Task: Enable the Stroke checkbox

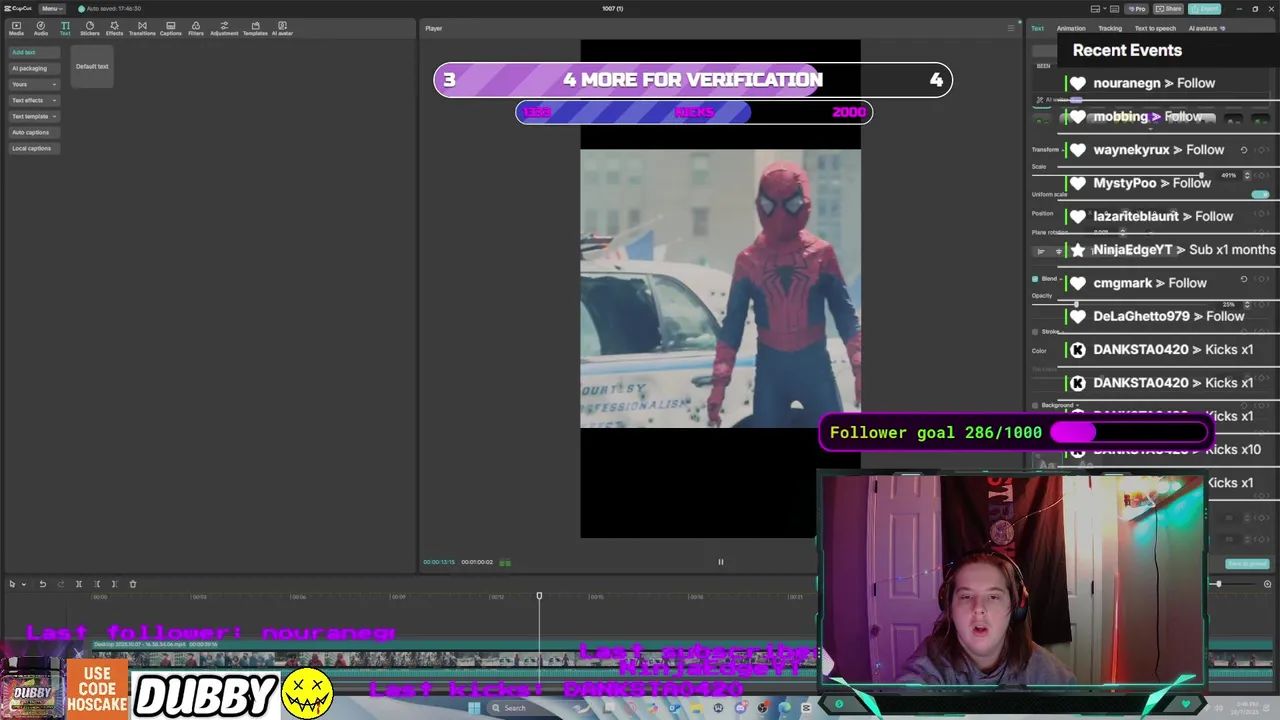Action: click(1035, 331)
